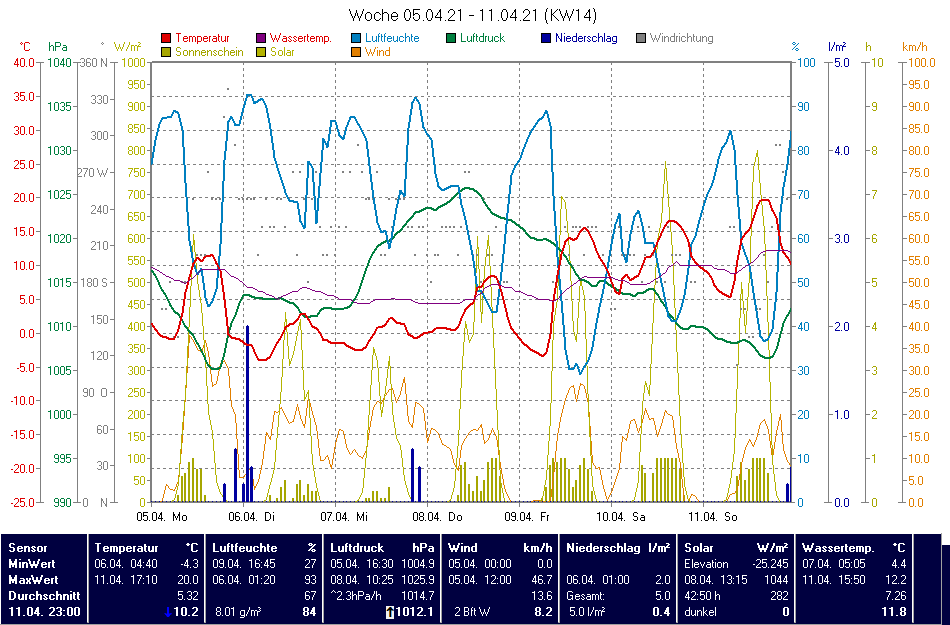Click the minimum temperature value -4.3
Viewport: 950px width, 625px height.
pyautogui.click(x=188, y=564)
